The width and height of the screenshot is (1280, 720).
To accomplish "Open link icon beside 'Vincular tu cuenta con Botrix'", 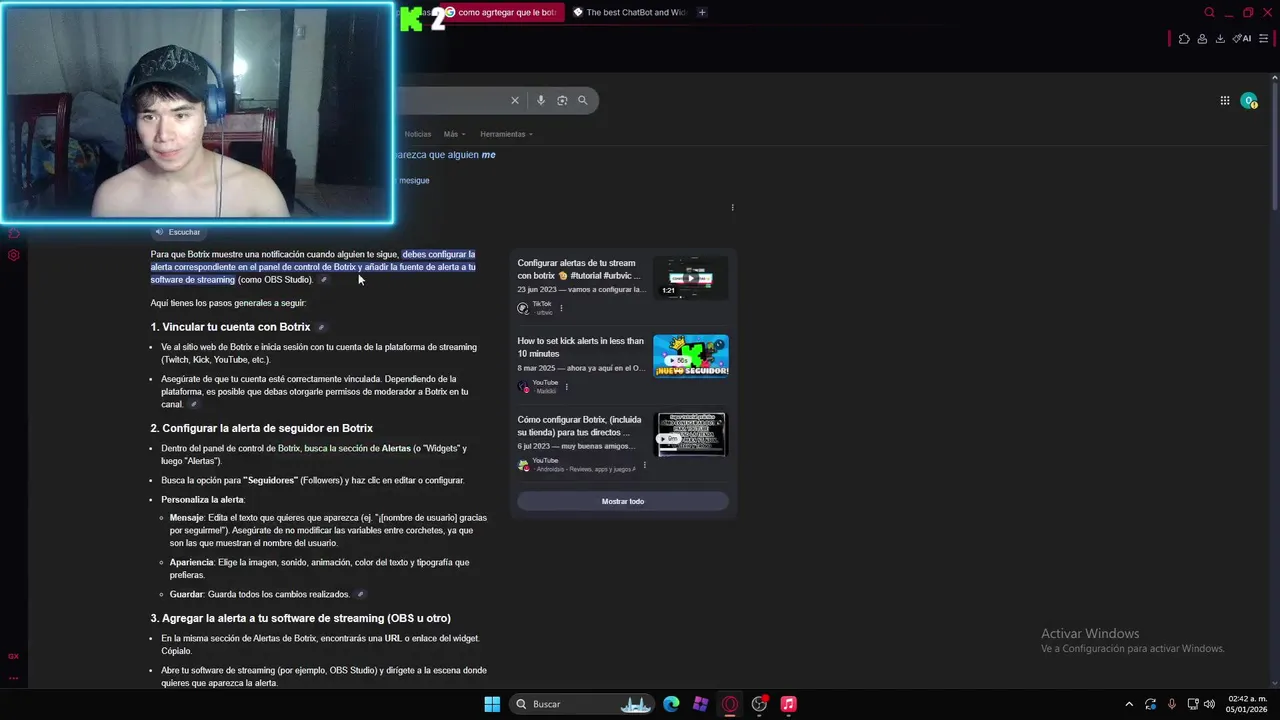I will (x=321, y=328).
